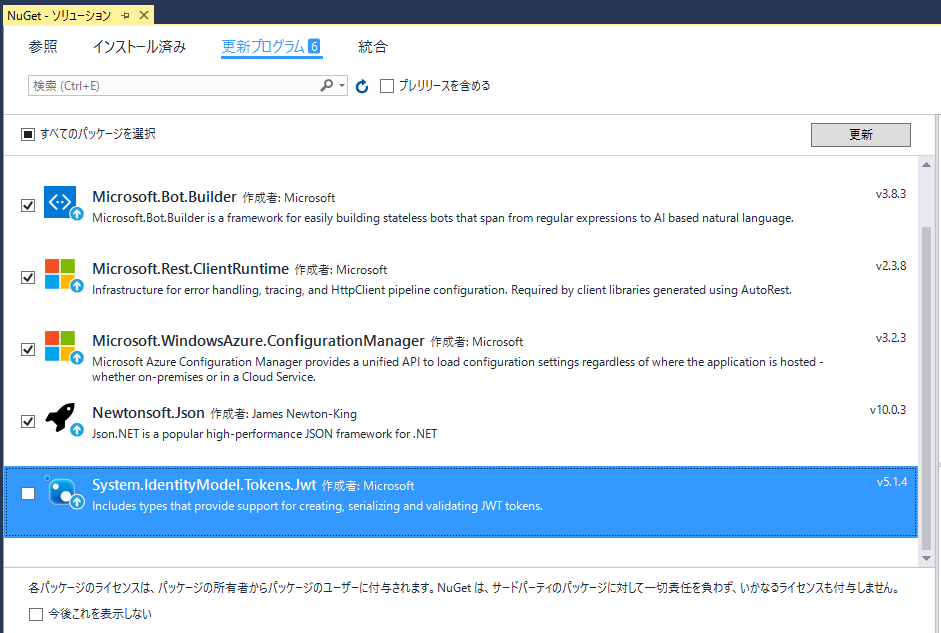Click version v3.2.3 label
This screenshot has width=941, height=633.
click(x=891, y=338)
